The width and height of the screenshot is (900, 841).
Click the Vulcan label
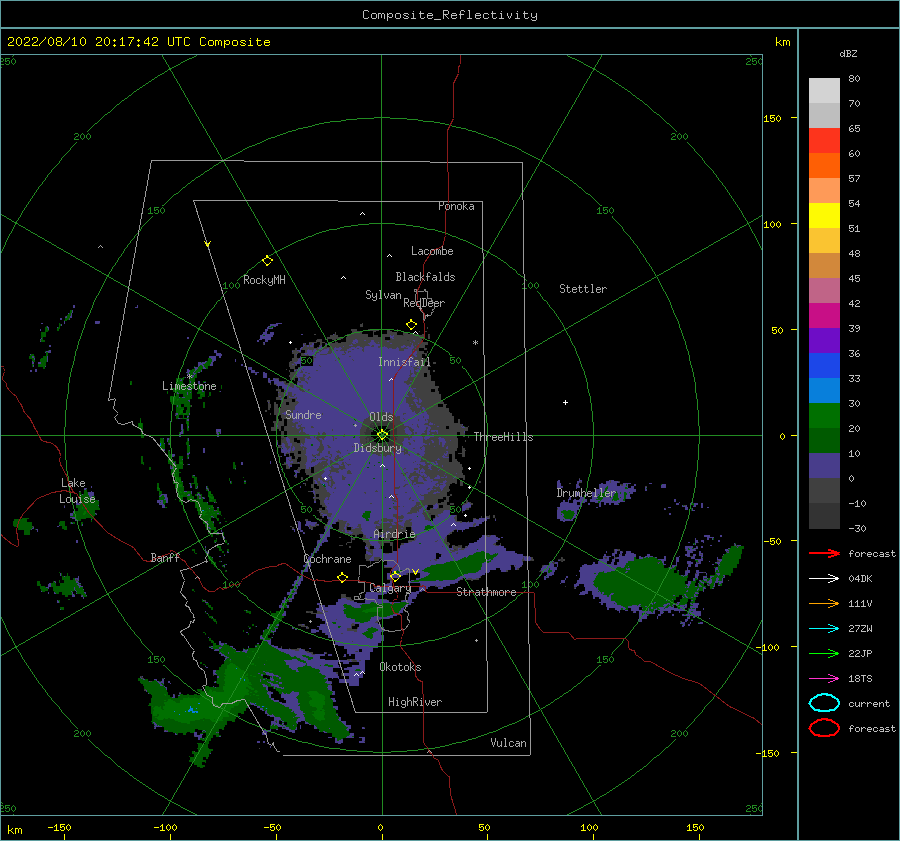(509, 743)
